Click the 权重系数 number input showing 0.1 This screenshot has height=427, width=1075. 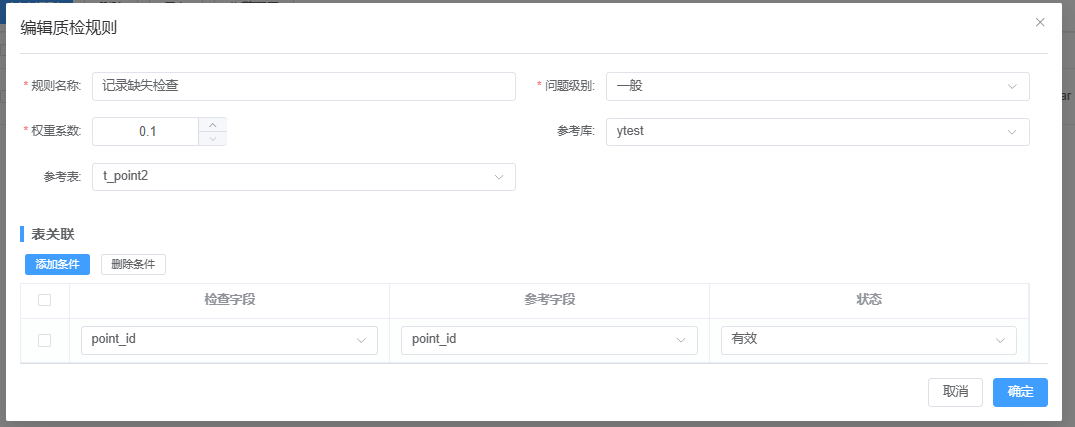(147, 131)
